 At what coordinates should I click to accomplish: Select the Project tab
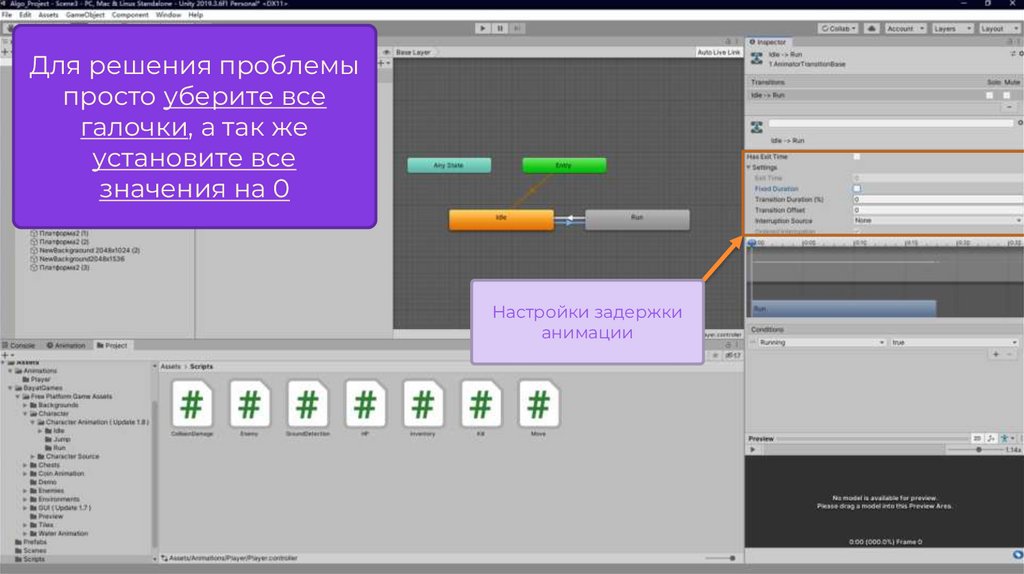(112, 345)
